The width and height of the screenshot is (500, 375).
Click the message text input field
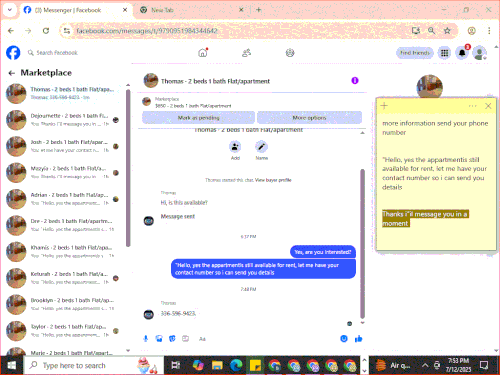(x=267, y=339)
